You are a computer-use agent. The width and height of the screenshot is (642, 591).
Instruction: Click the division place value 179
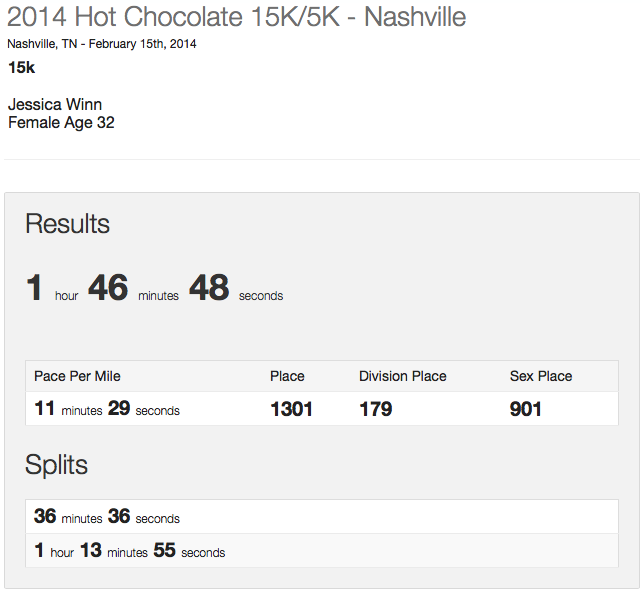tap(376, 409)
